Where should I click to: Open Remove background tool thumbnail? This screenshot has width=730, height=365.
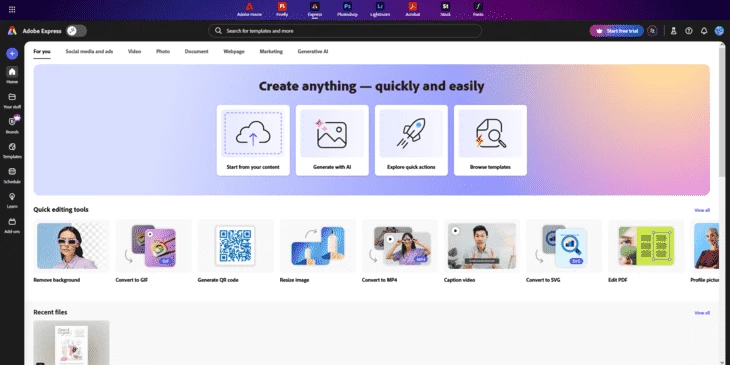pyautogui.click(x=72, y=246)
